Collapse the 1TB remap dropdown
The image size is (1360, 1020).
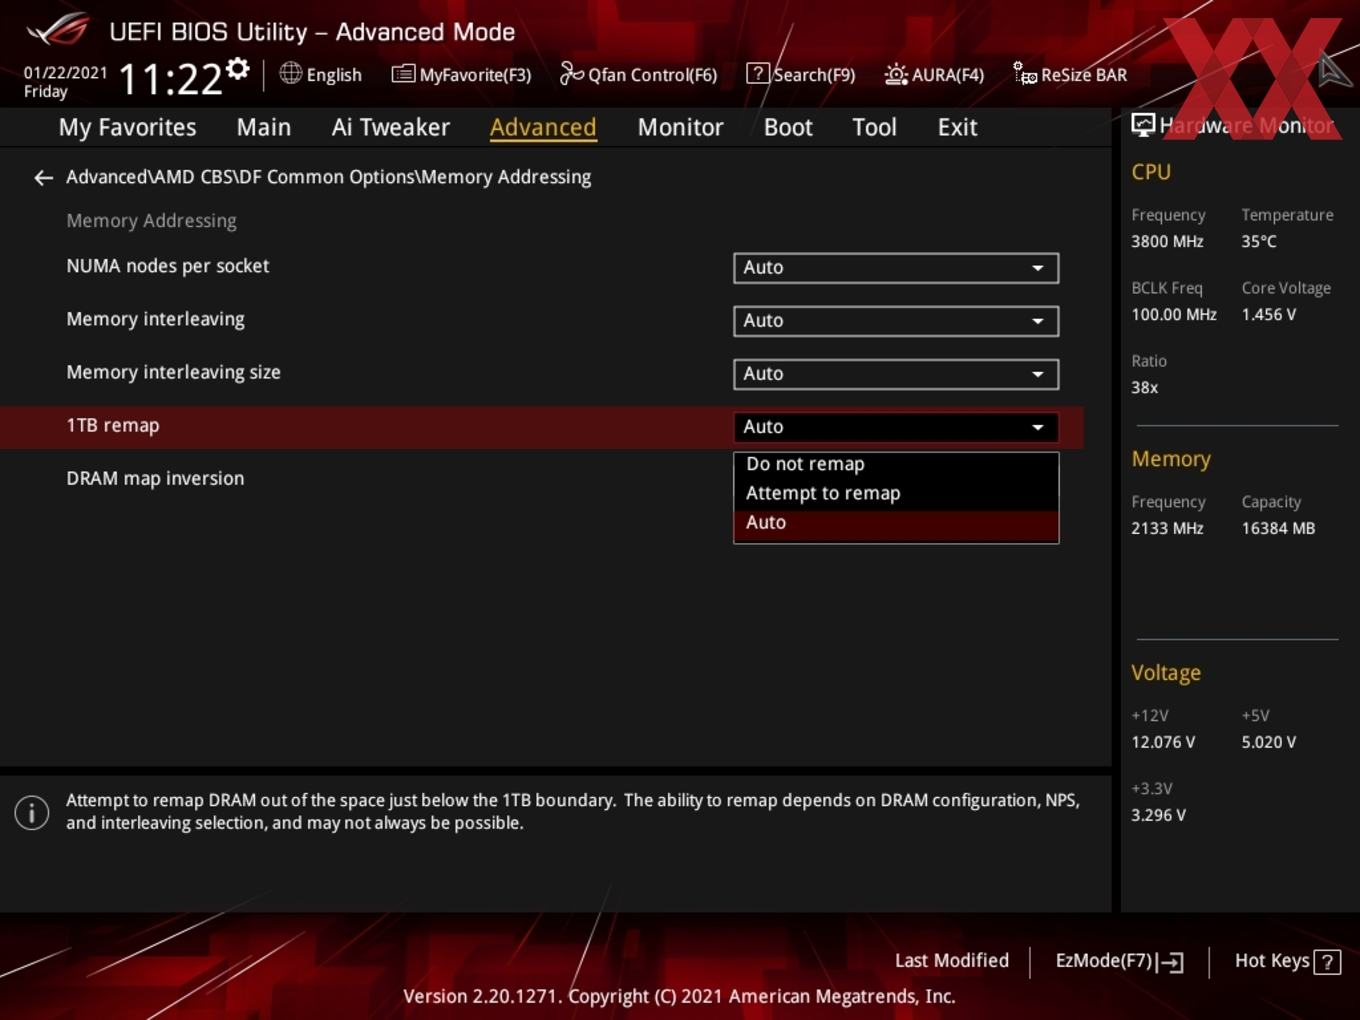[896, 427]
